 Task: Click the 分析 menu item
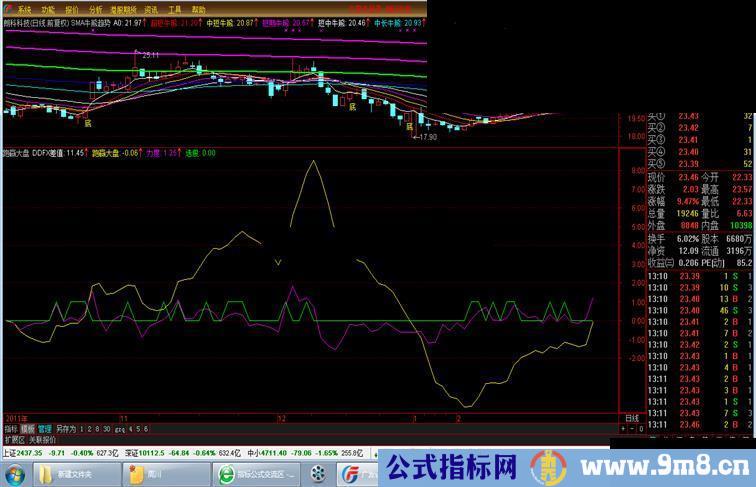coord(96,8)
